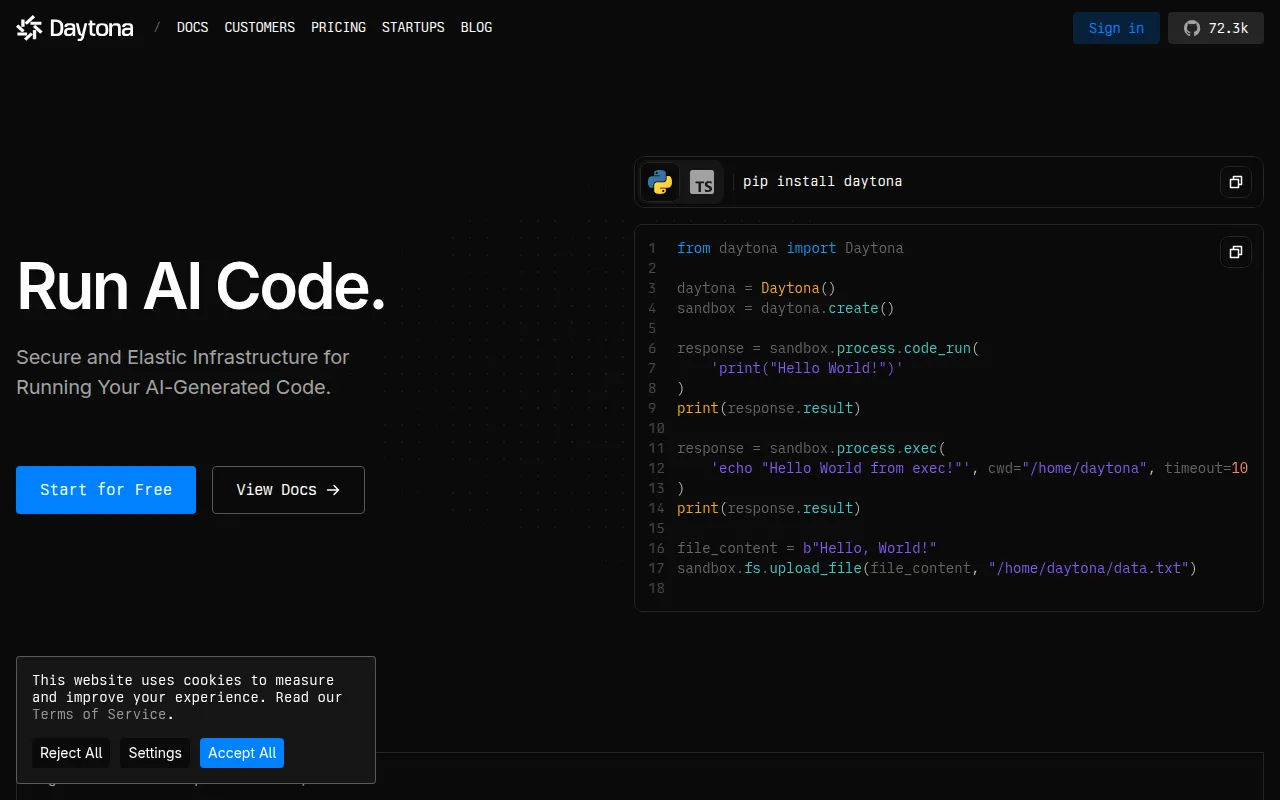This screenshot has height=800, width=1280.
Task: Visit the STARTUPS page
Action: 413,28
